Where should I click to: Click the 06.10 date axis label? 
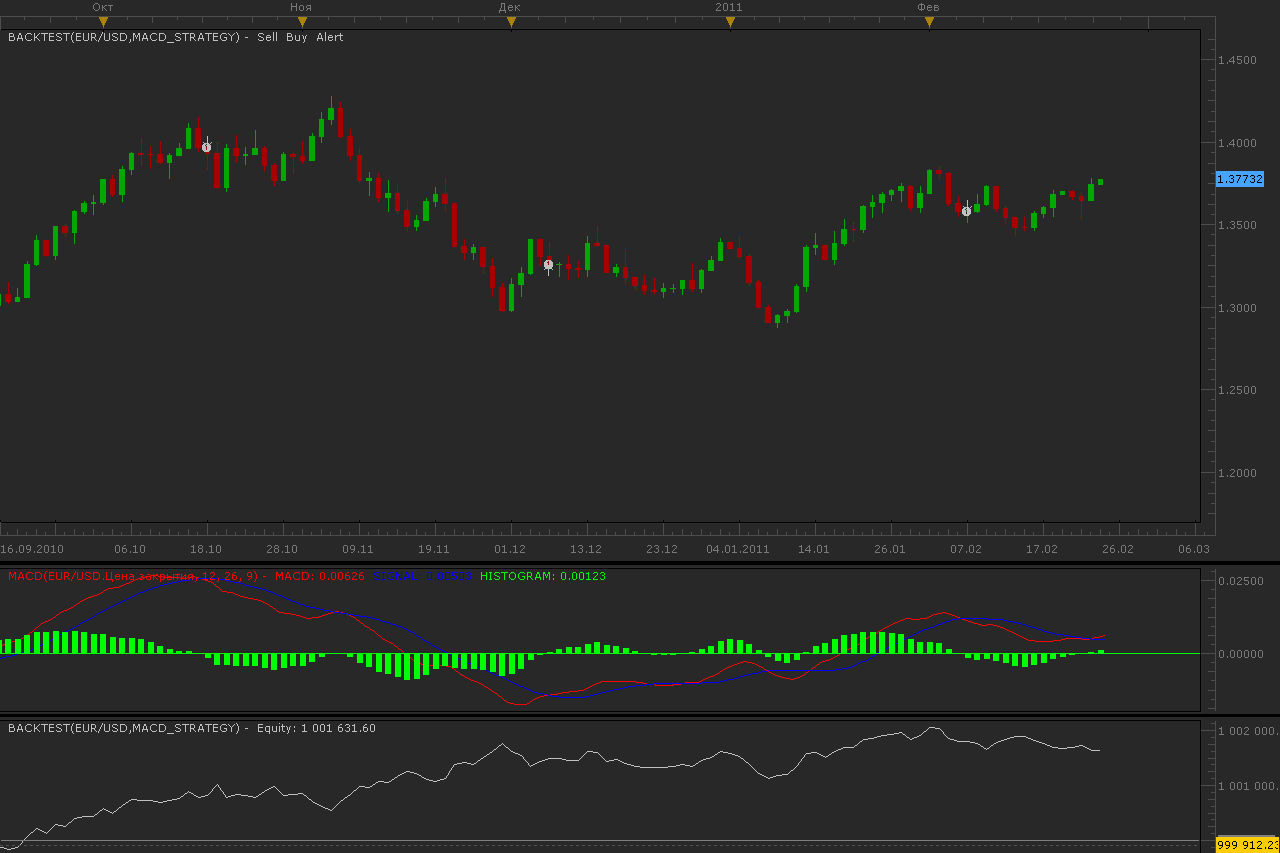point(130,549)
